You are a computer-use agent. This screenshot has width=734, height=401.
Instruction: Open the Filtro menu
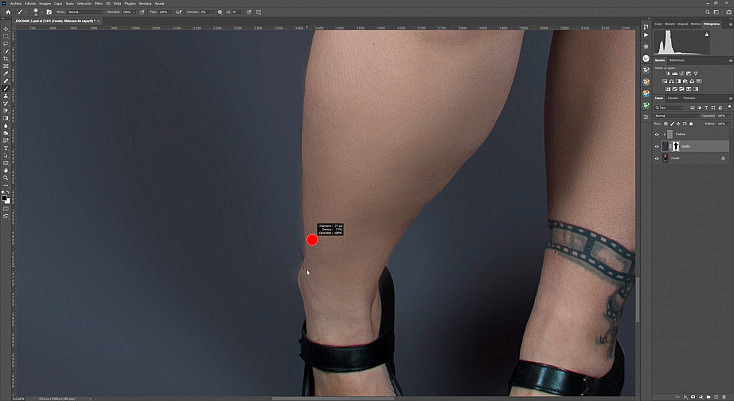click(x=99, y=3)
